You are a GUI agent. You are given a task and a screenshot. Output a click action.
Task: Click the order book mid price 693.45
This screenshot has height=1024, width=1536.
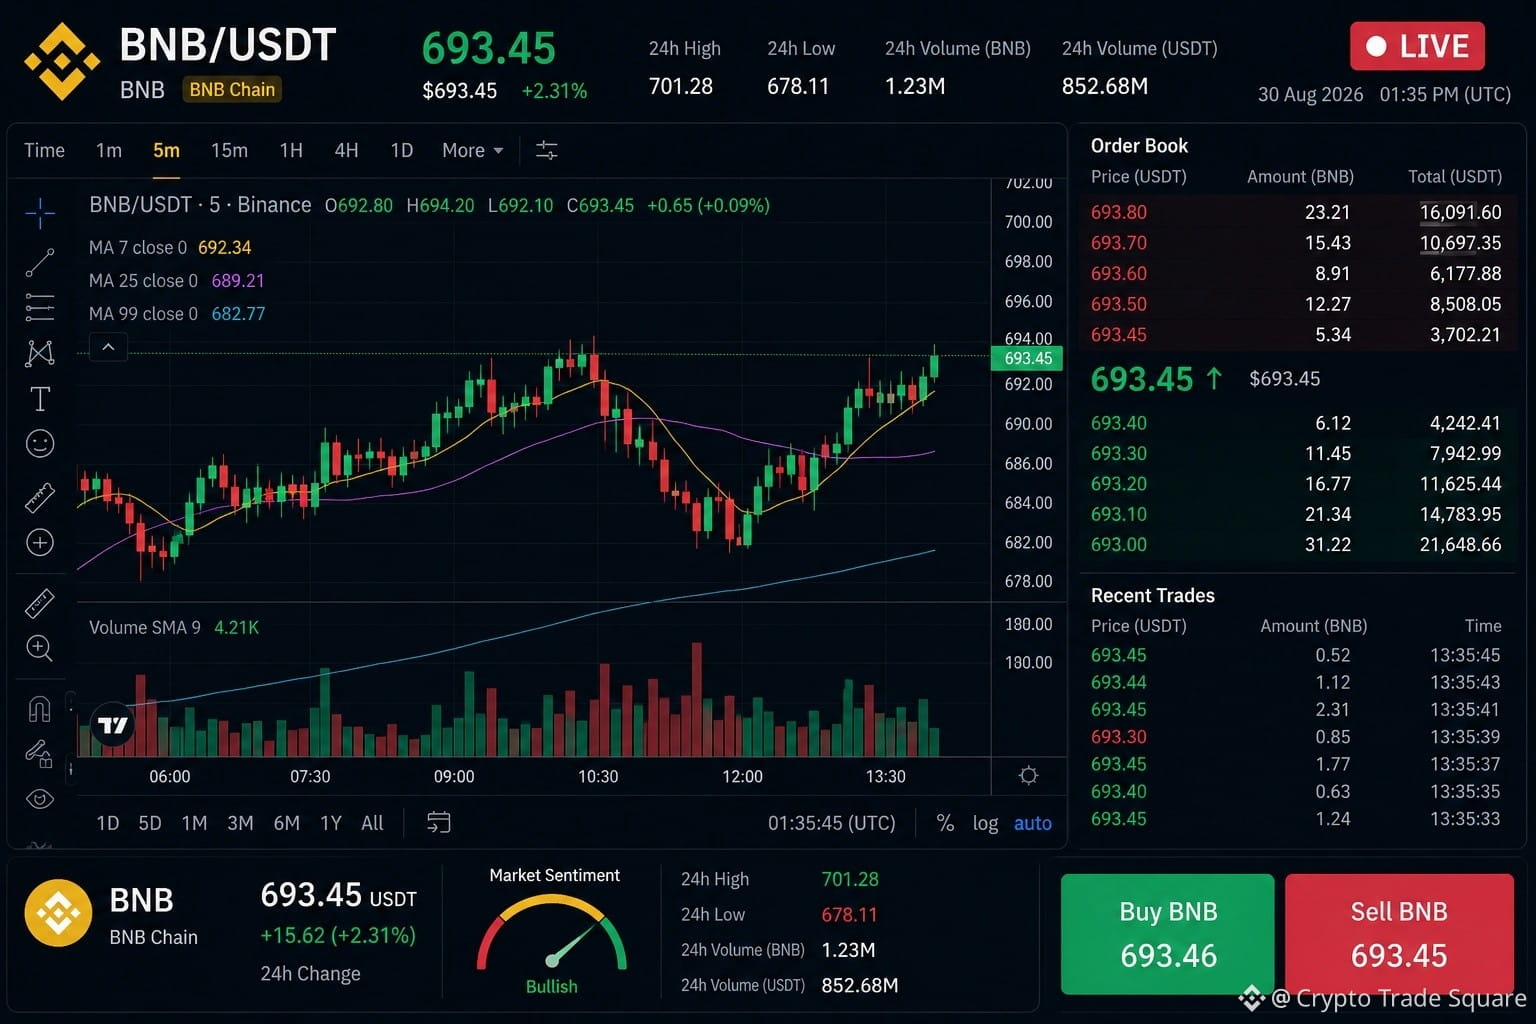pyautogui.click(x=1142, y=379)
